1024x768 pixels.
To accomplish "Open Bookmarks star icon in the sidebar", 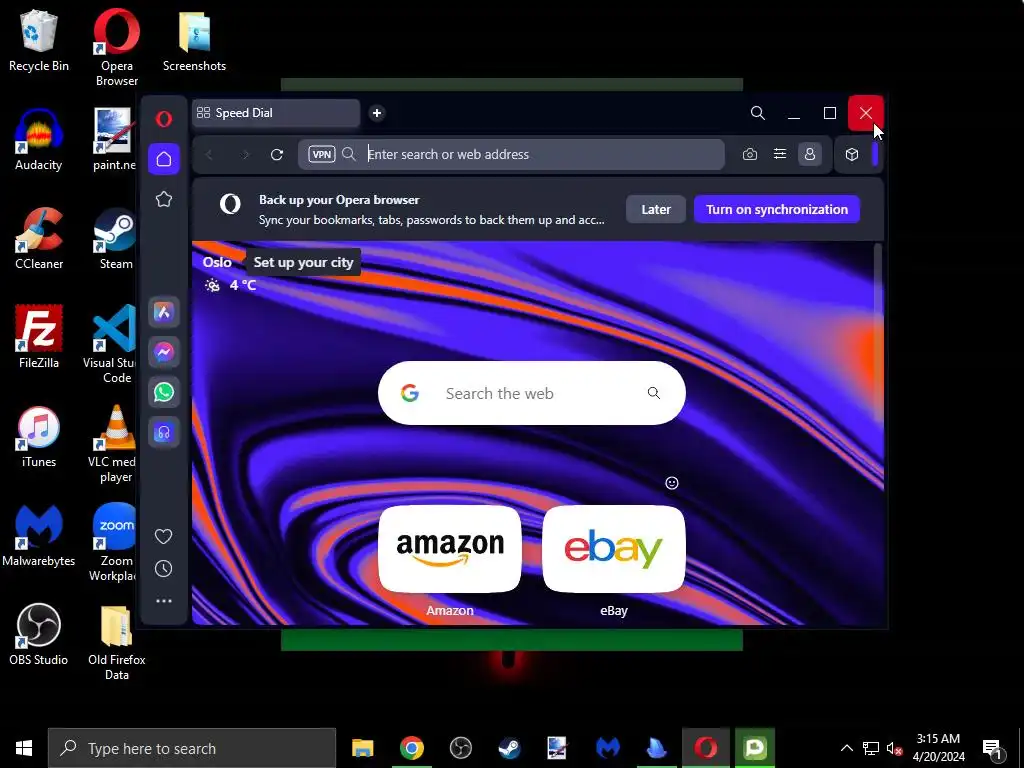I will click(164, 199).
